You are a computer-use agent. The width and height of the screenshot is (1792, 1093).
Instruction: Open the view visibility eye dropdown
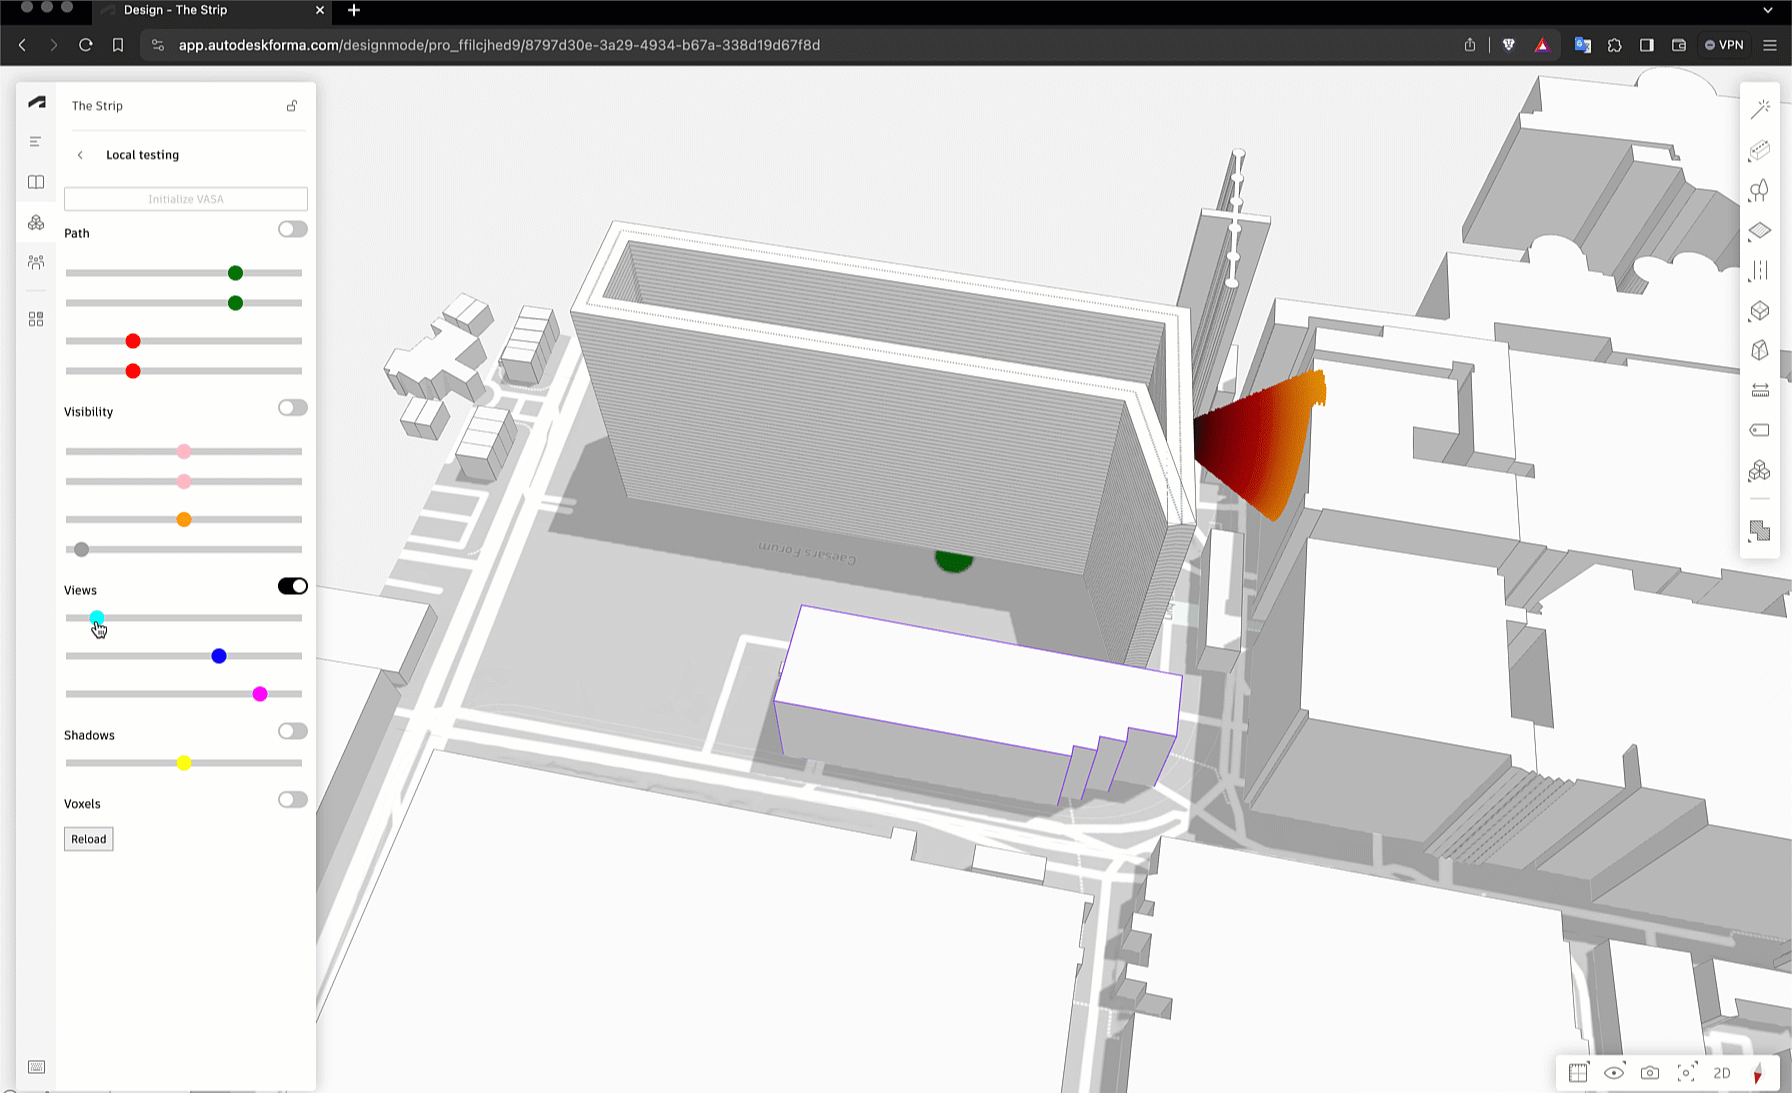click(1614, 1073)
